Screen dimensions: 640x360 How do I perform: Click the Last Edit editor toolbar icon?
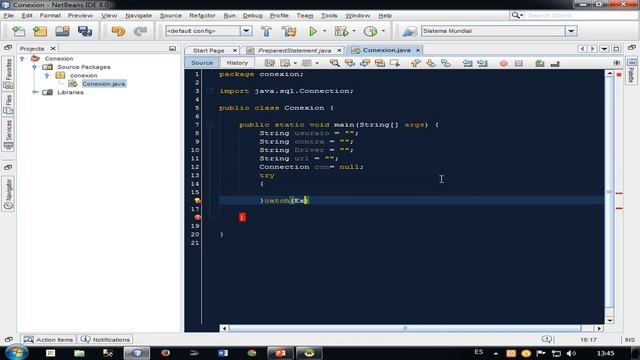pyautogui.click(x=270, y=63)
